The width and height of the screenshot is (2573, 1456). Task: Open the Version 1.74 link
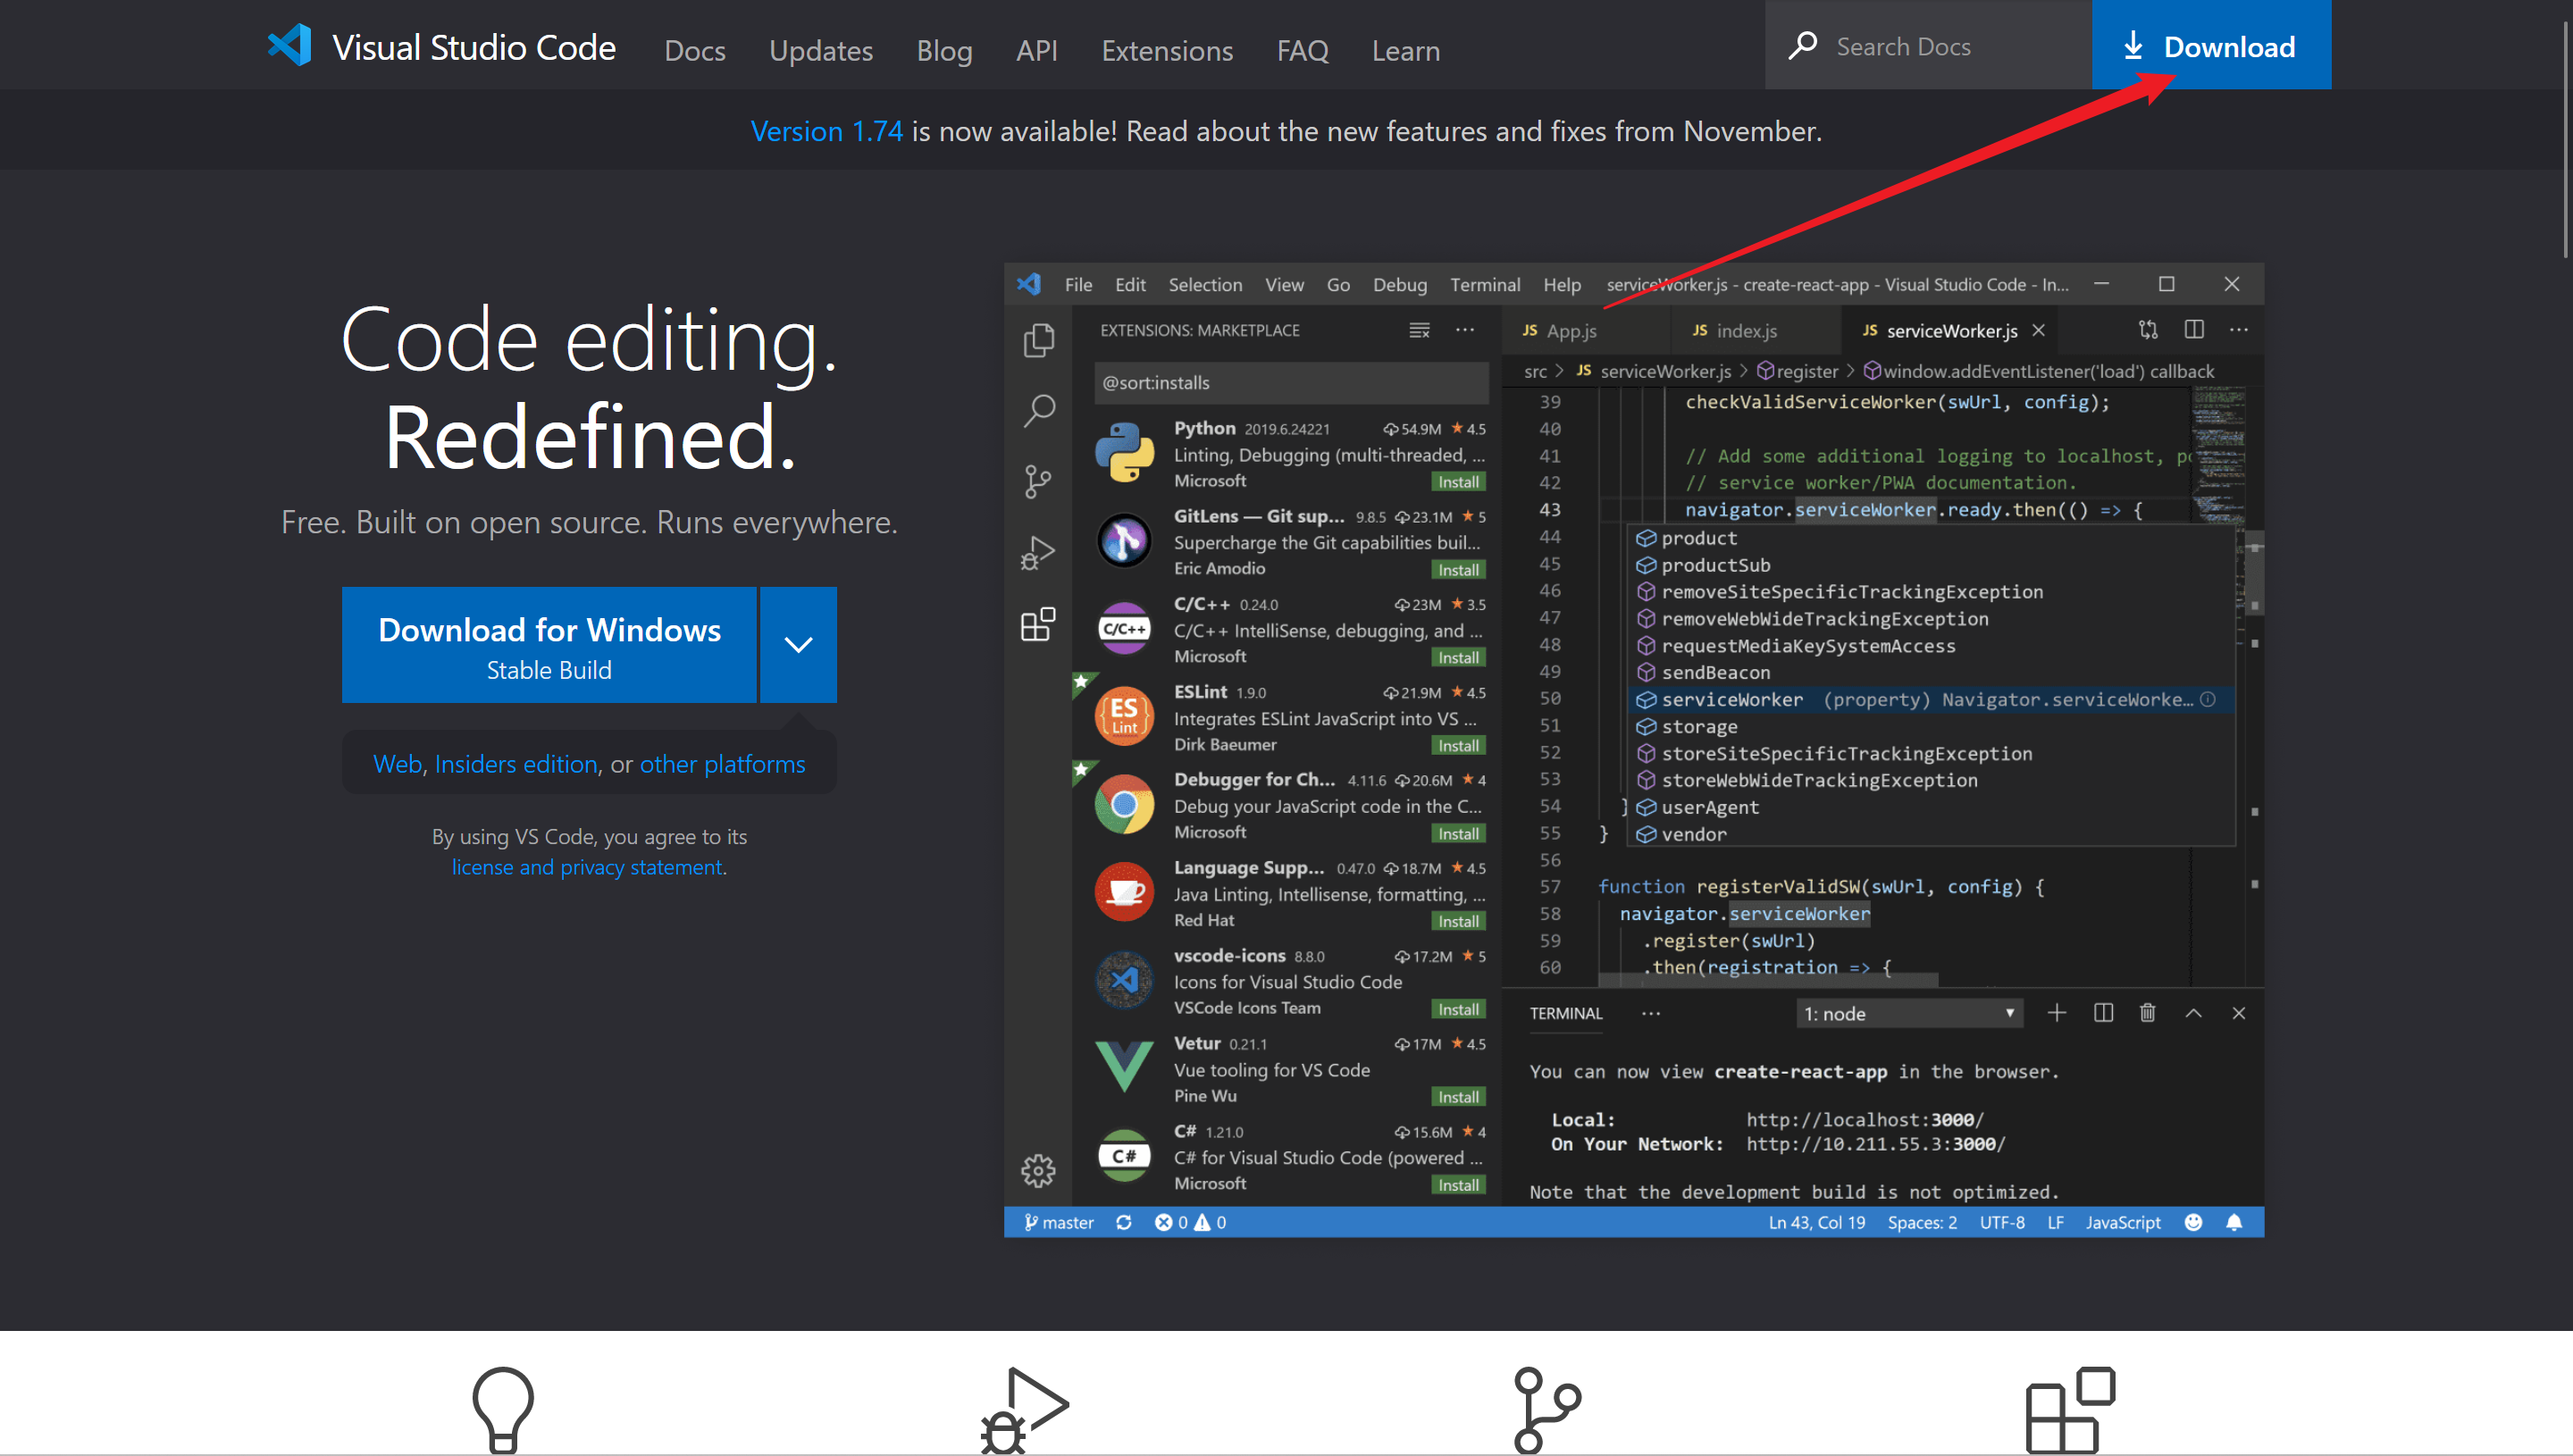826,131
